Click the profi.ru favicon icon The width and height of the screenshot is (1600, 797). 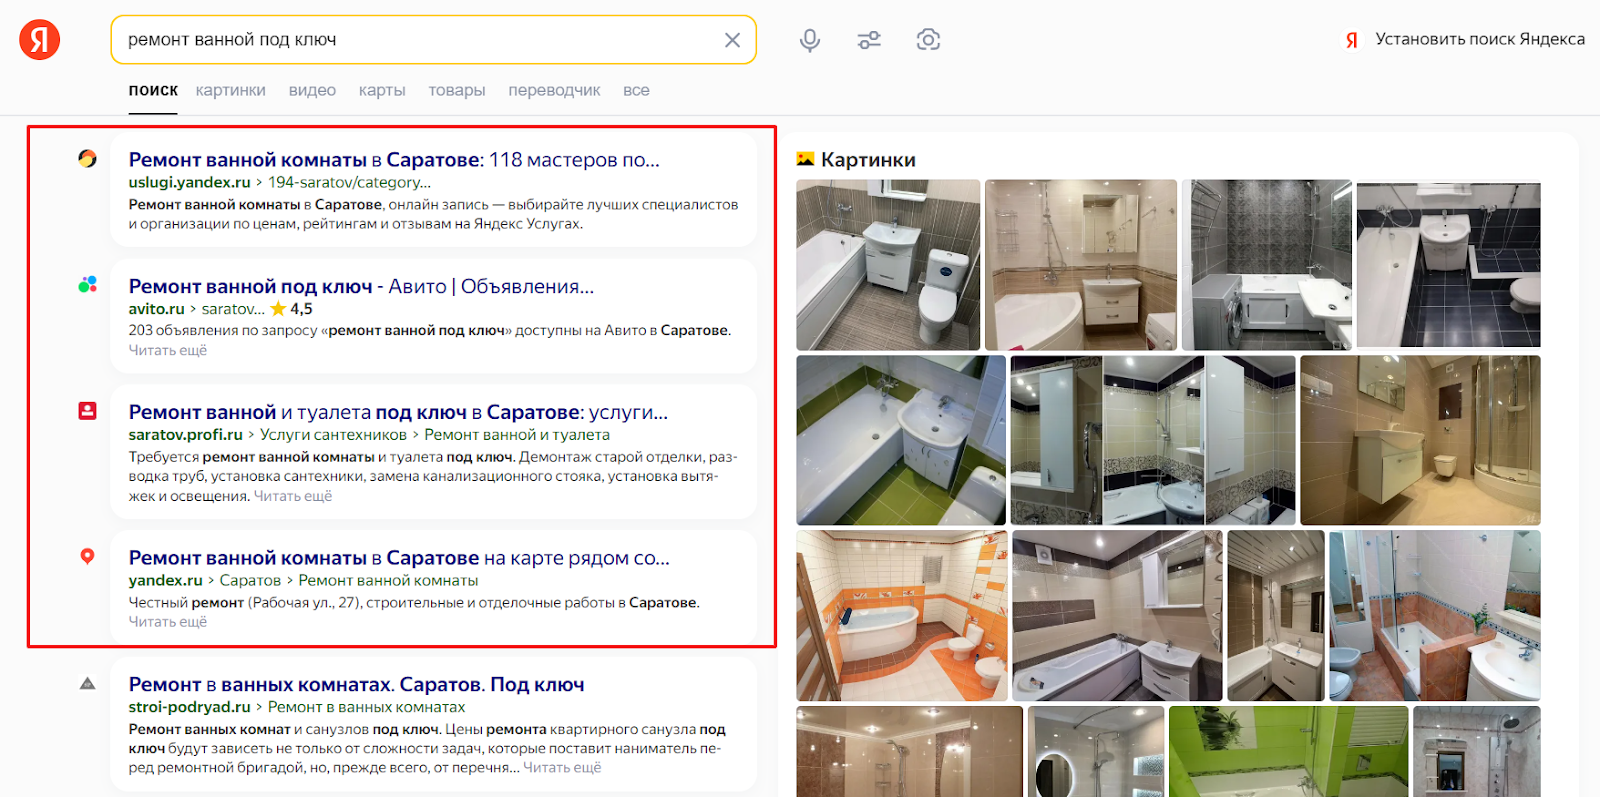pos(88,410)
